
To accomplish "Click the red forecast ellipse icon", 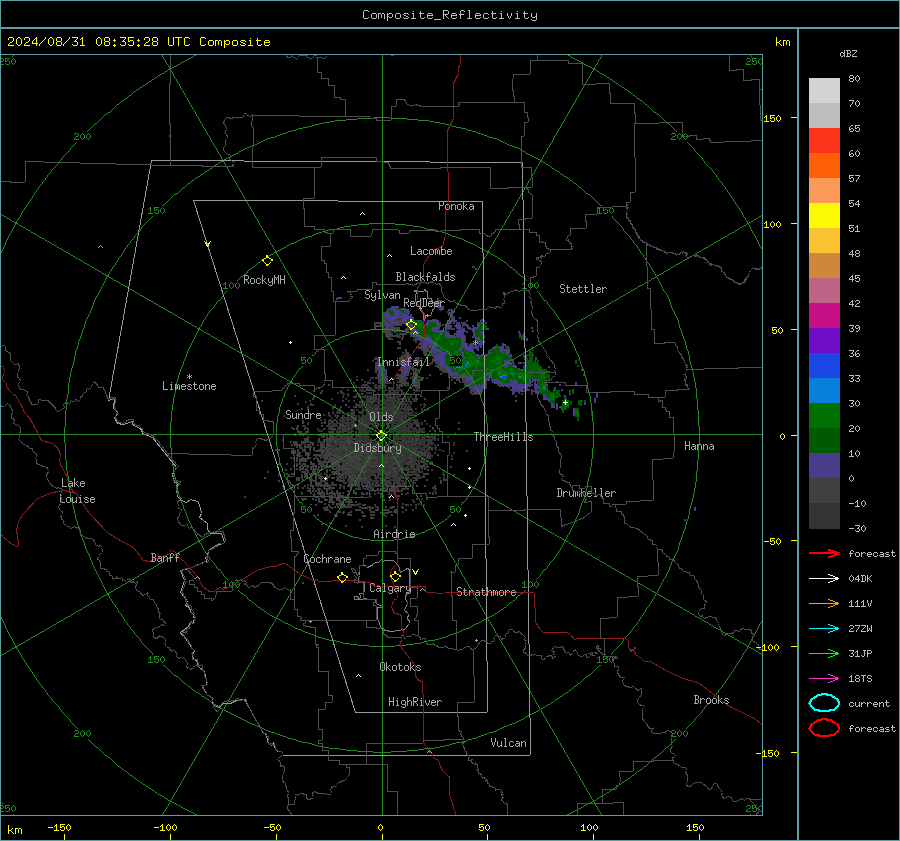I will point(824,728).
